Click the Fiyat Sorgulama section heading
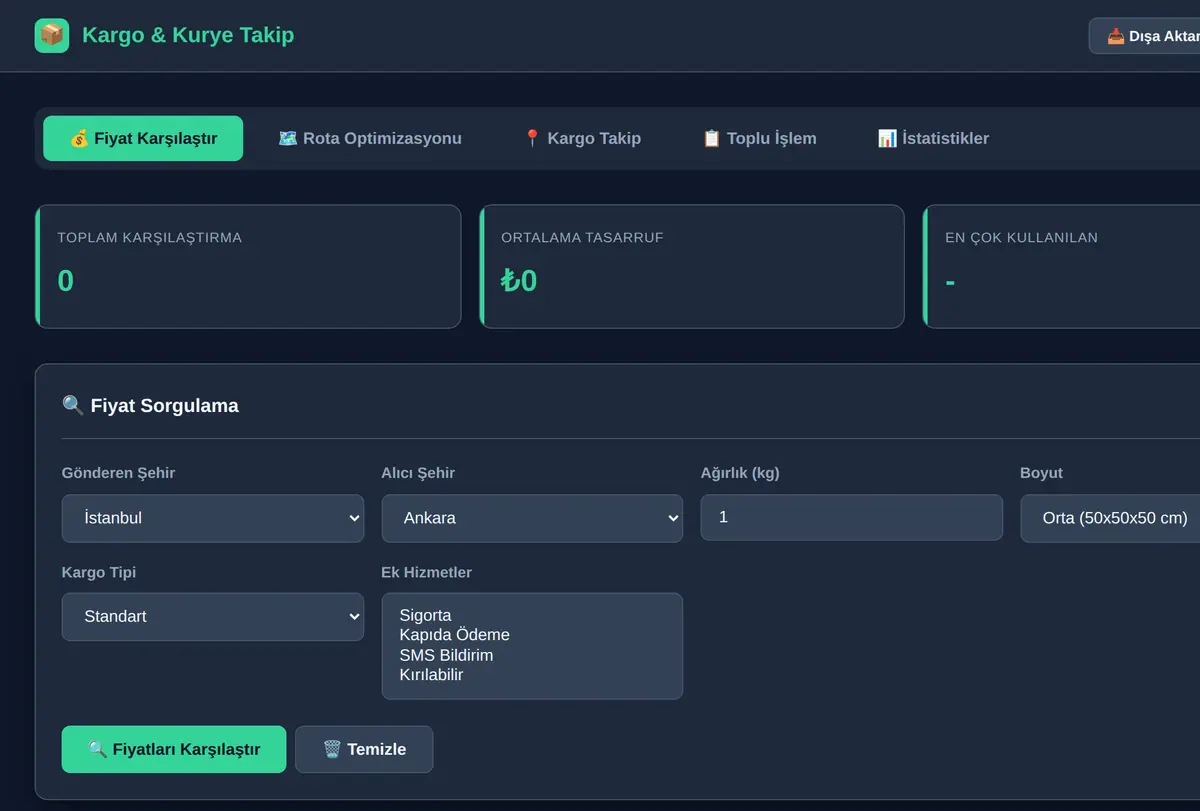This screenshot has height=811, width=1200. (150, 405)
